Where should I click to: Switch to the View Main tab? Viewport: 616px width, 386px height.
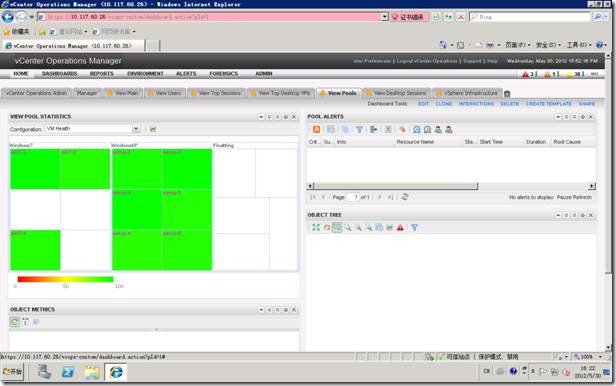(123, 93)
